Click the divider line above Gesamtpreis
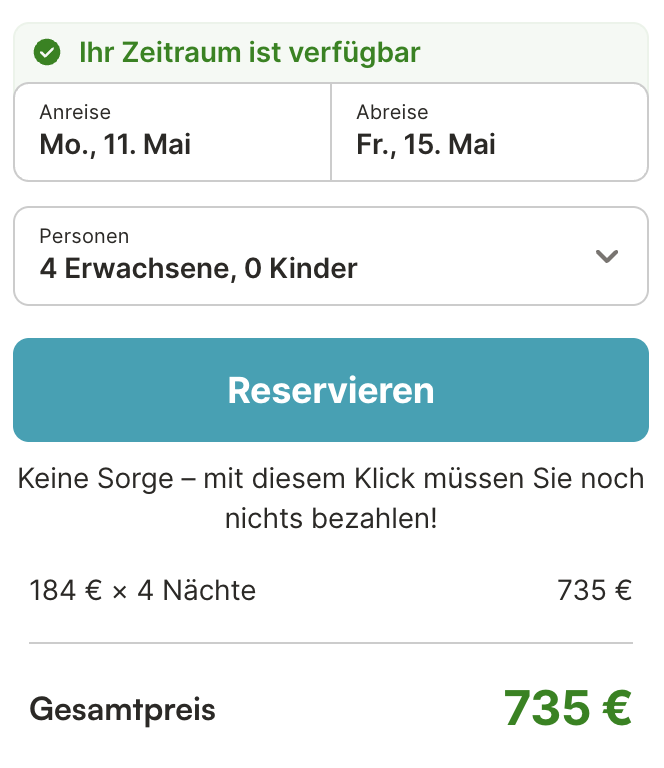 click(x=331, y=643)
